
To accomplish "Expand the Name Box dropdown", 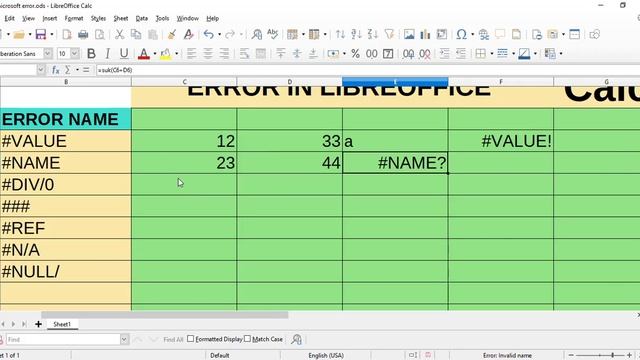I will pyautogui.click(x=40, y=70).
